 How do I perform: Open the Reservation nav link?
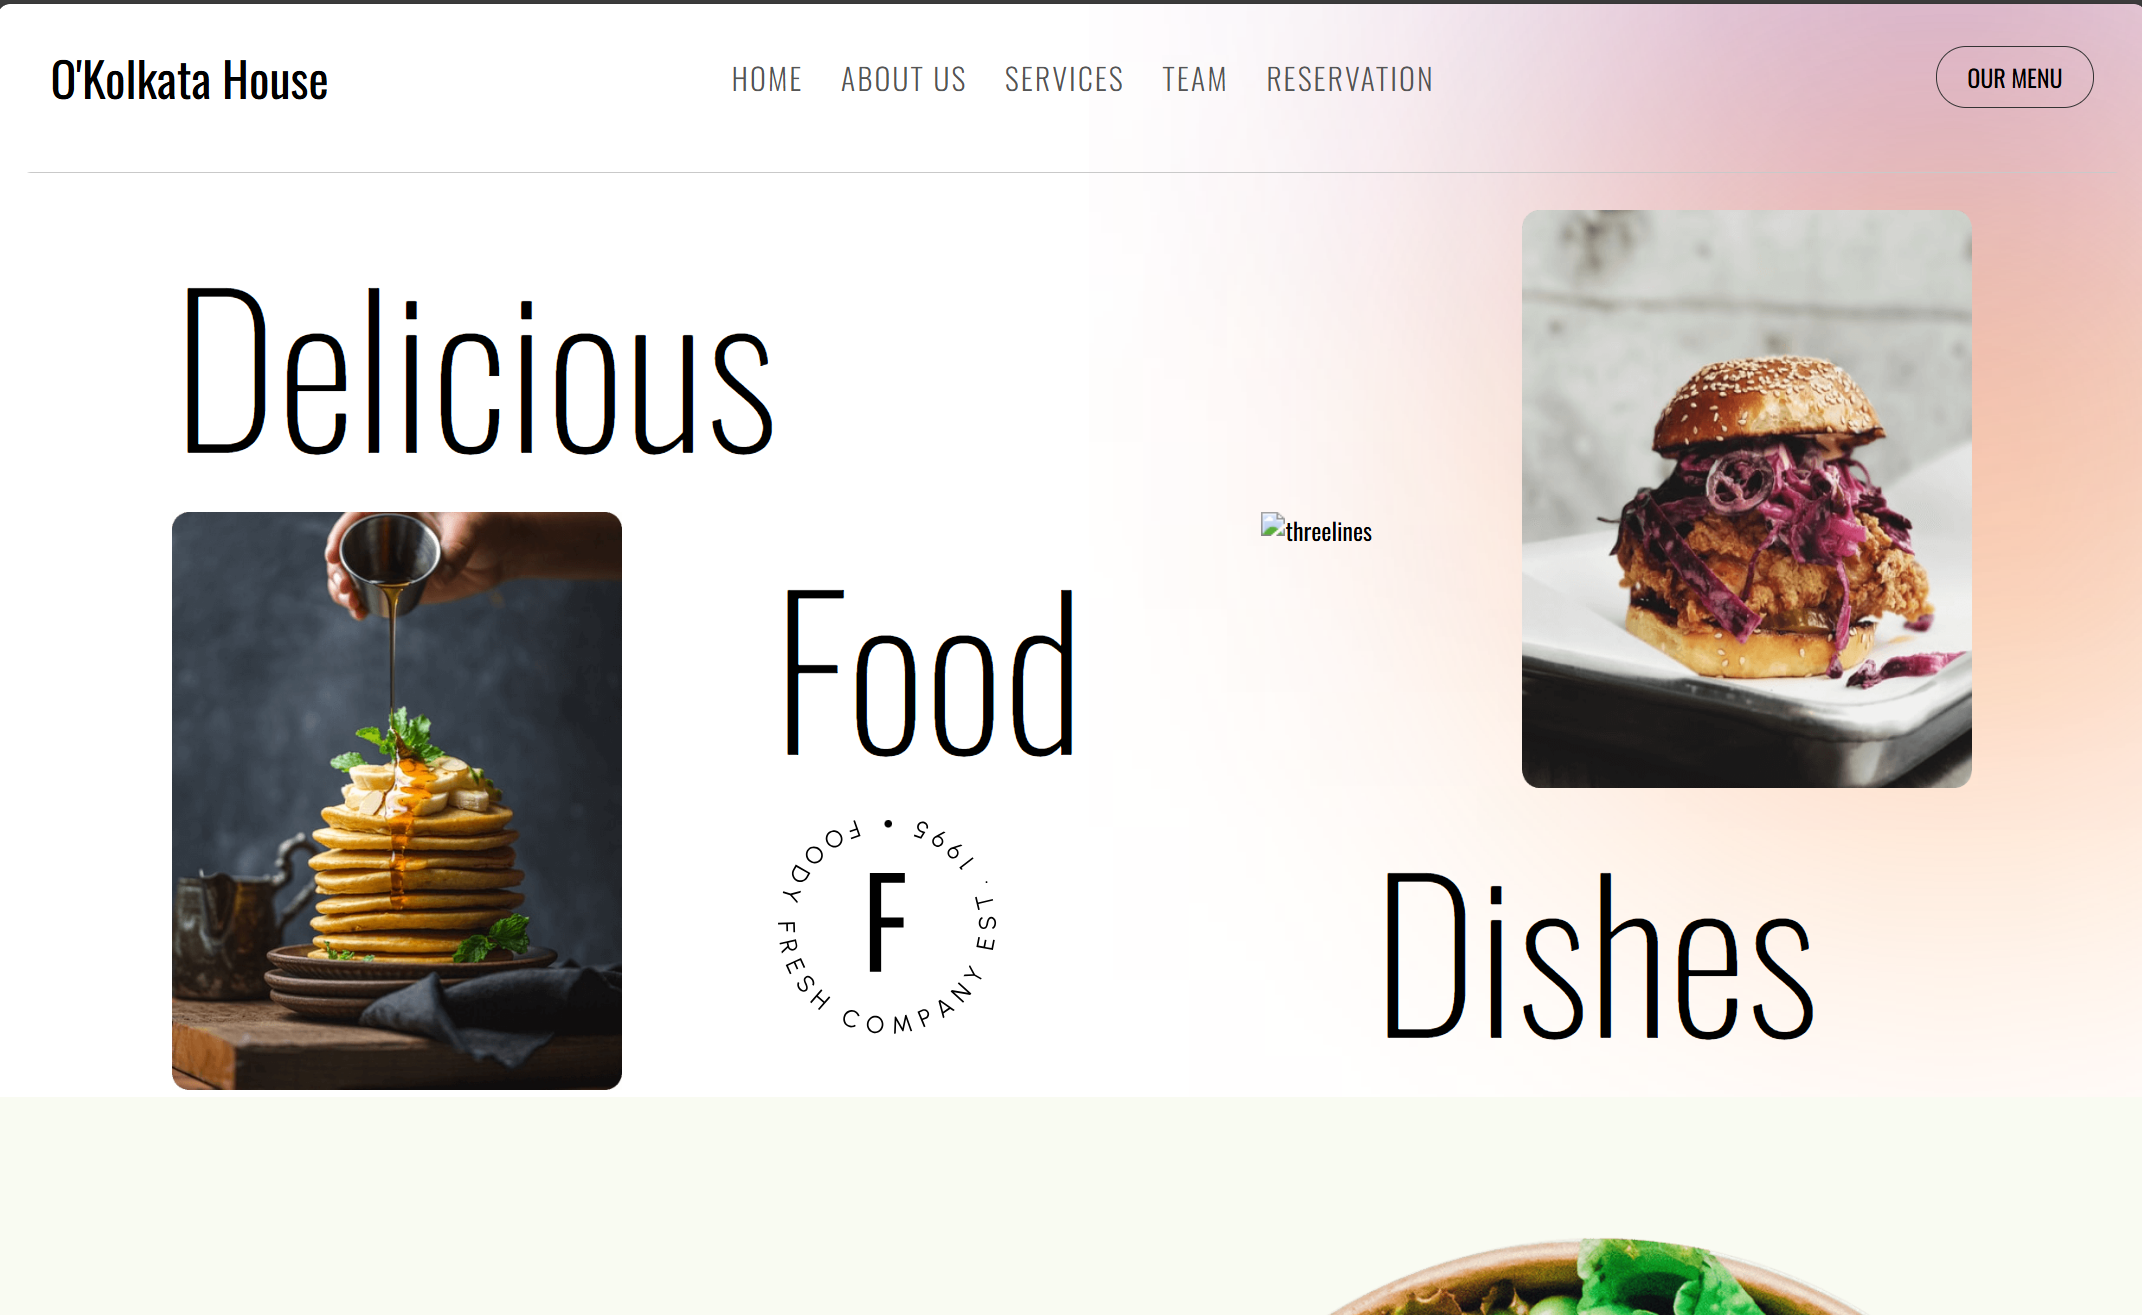point(1350,79)
